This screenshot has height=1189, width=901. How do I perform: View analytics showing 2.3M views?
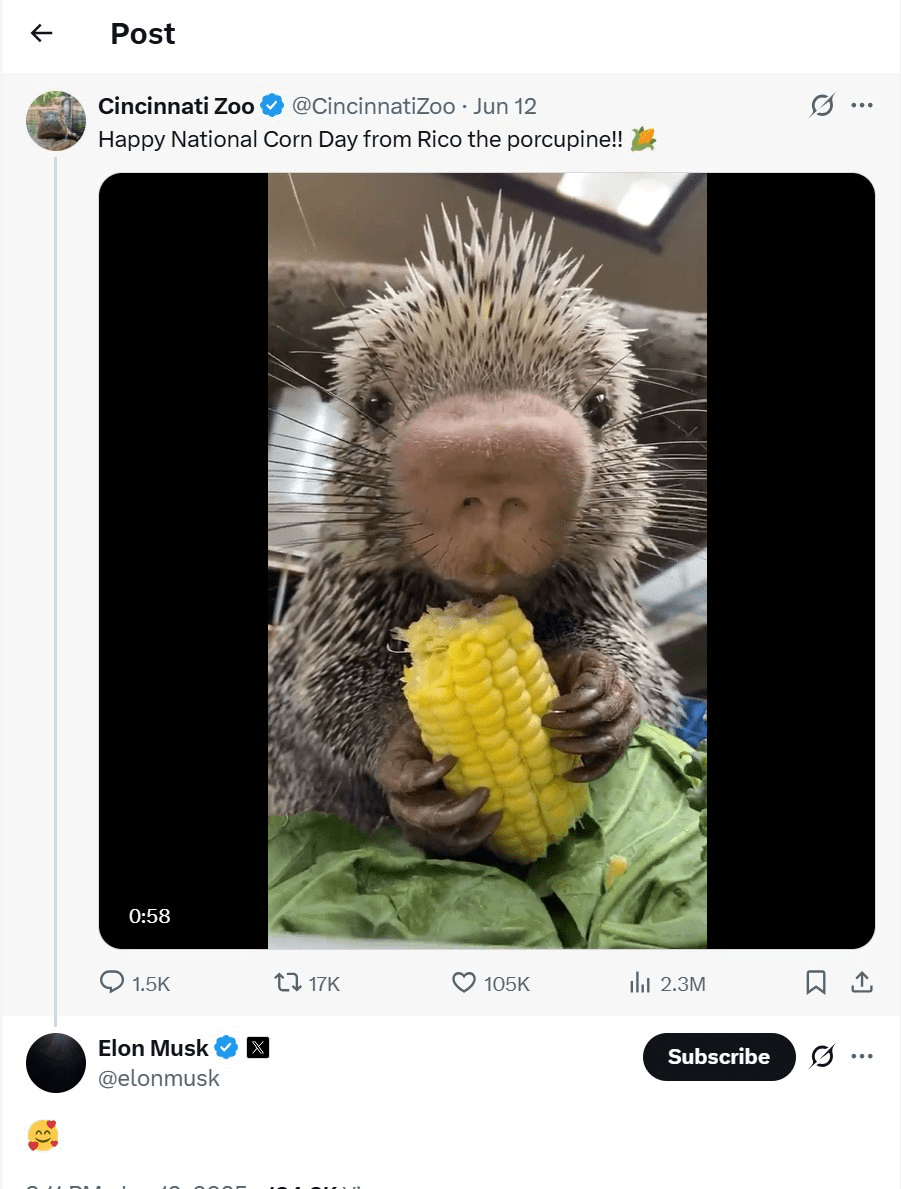[667, 983]
